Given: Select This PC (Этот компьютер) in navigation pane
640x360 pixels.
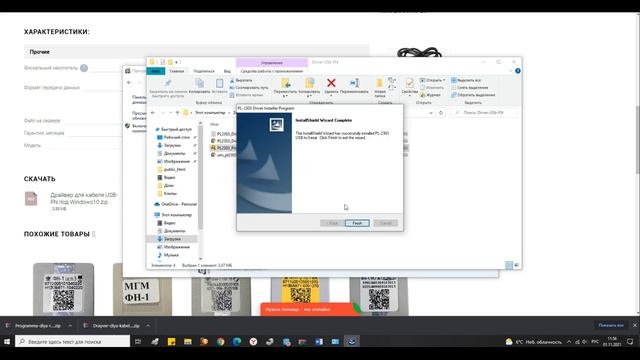Looking at the screenshot, I should click(x=173, y=215).
